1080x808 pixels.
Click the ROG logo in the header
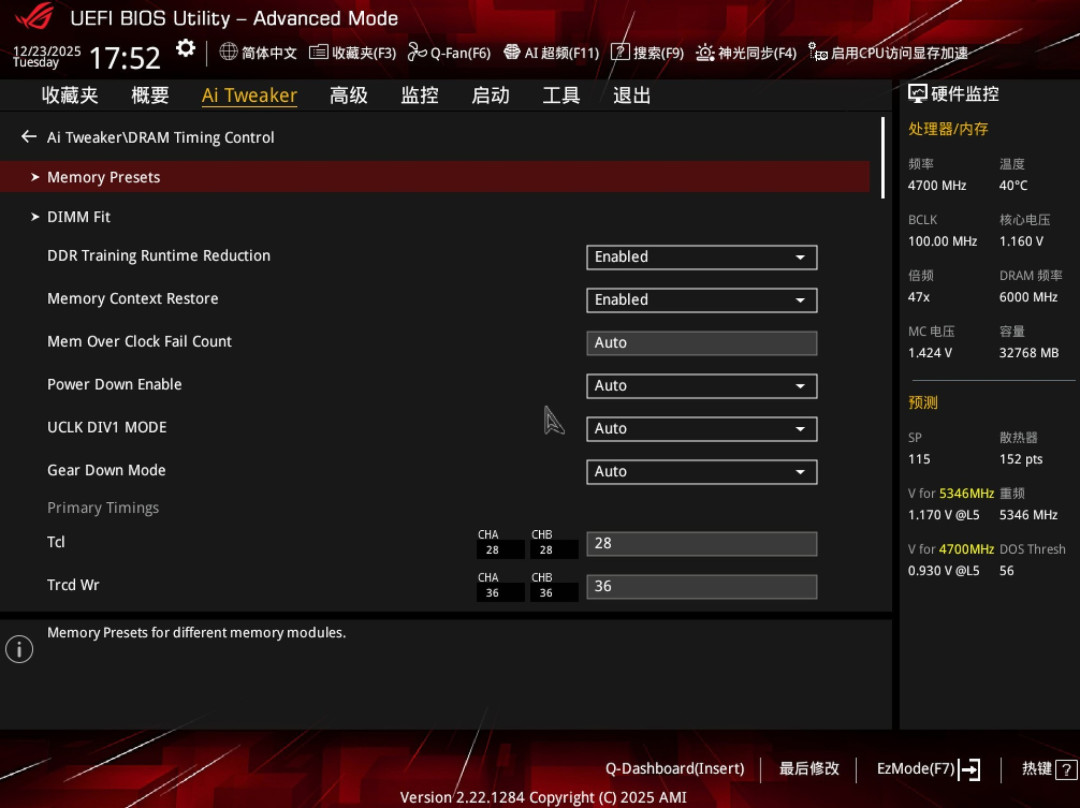[x=34, y=16]
